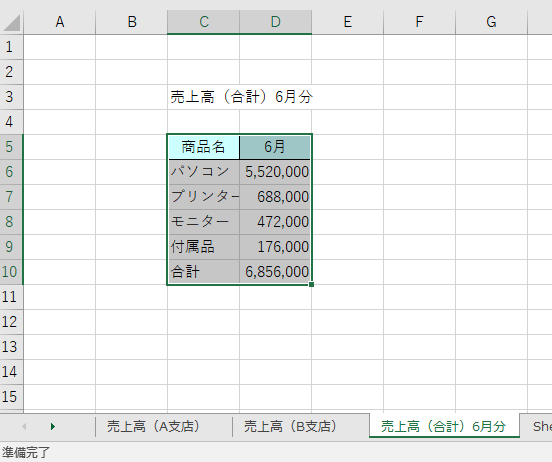Select row 3 header
The height and width of the screenshot is (462, 552).
pyautogui.click(x=12, y=97)
